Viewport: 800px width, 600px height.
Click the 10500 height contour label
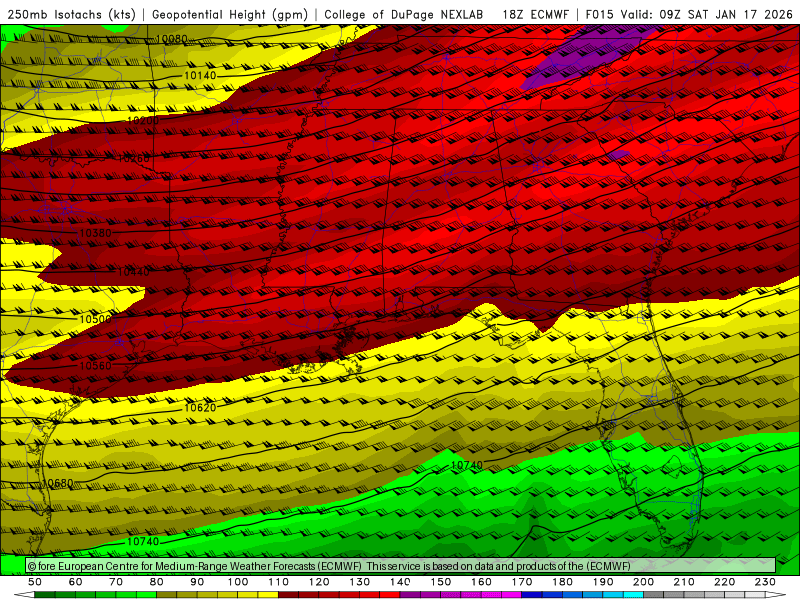click(95, 319)
